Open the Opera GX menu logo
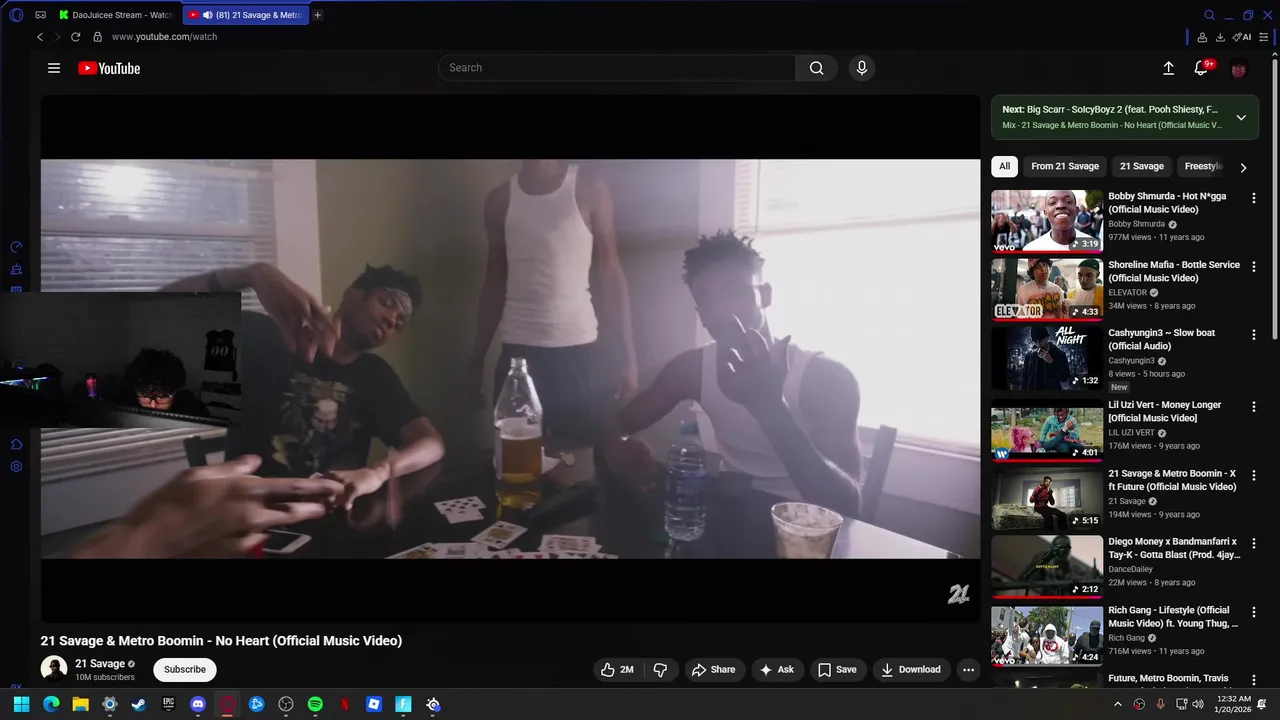Image resolution: width=1280 pixels, height=720 pixels. [x=16, y=15]
